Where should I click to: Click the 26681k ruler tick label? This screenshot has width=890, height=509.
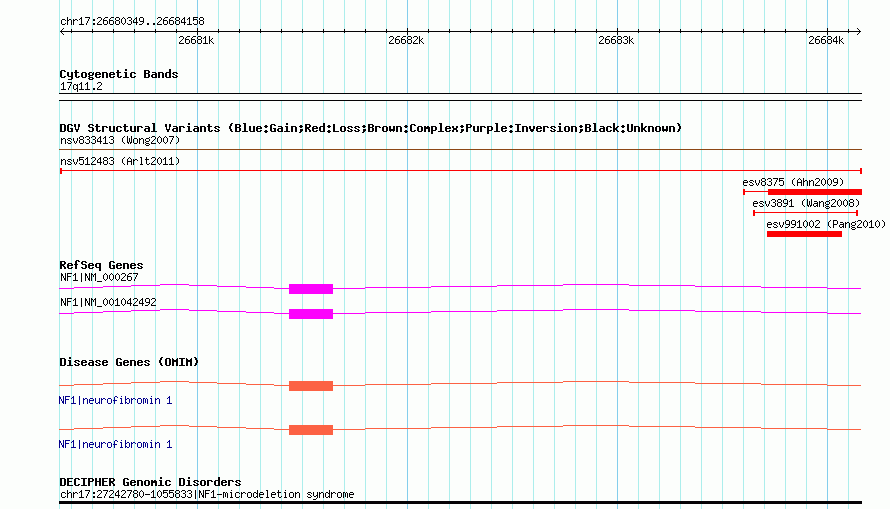pos(196,40)
